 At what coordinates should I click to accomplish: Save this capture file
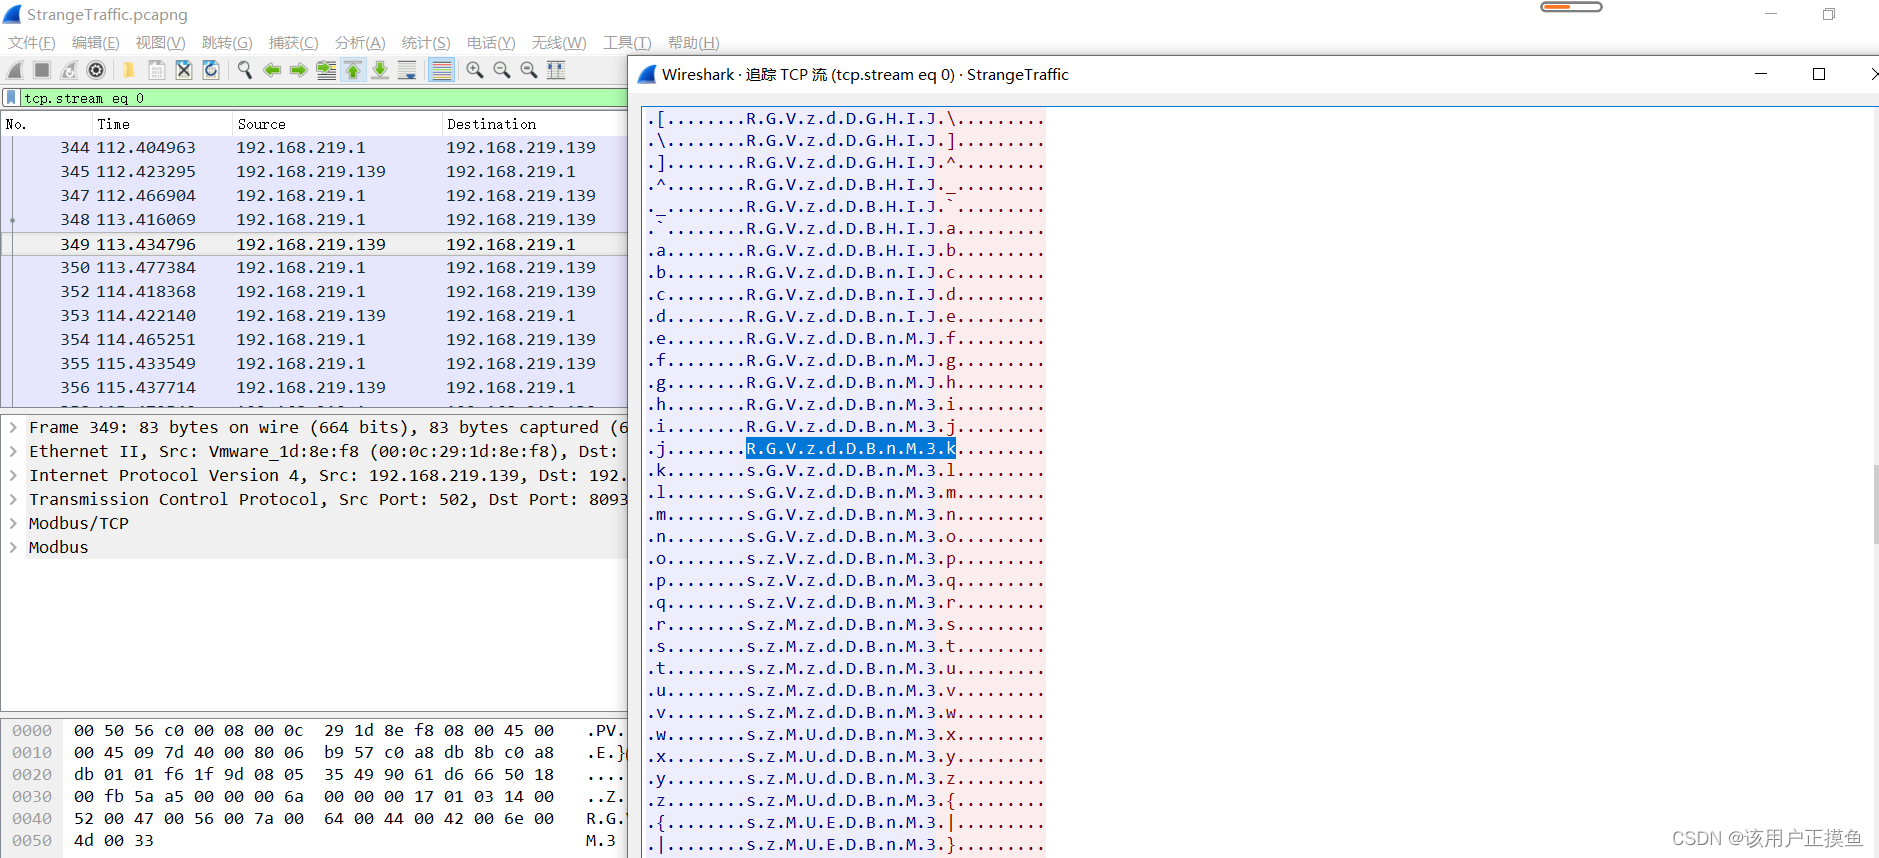(x=157, y=70)
